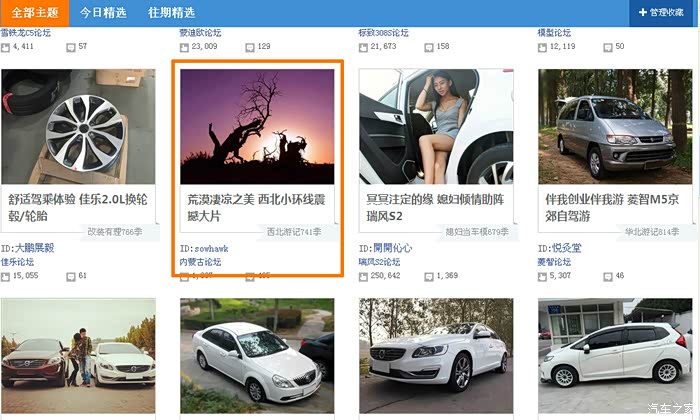700x420 pixels.
Task: Click the views icon beside 4,411
Action: click(x=5, y=47)
